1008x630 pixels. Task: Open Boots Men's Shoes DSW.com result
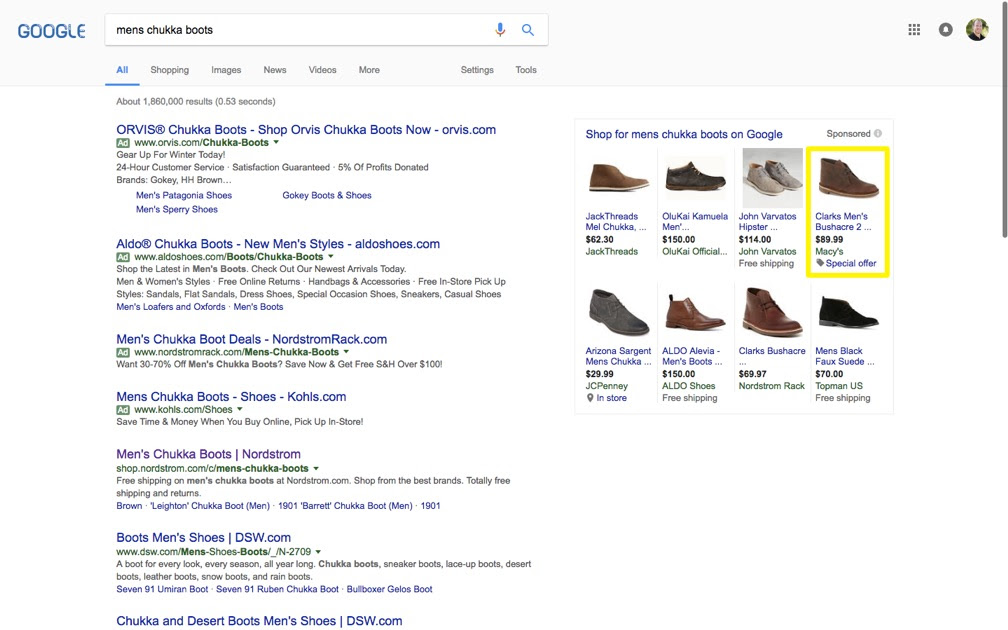pyautogui.click(x=204, y=538)
